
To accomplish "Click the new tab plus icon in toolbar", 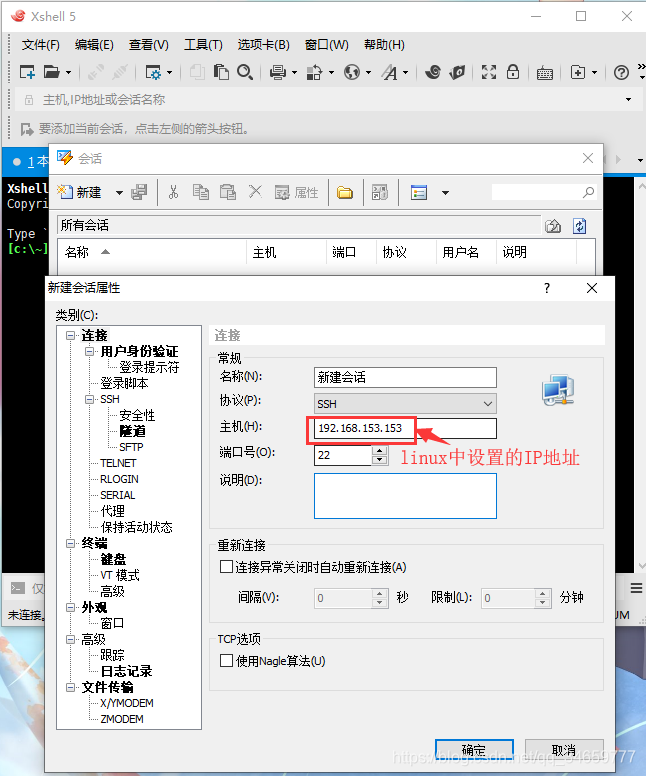I will point(578,72).
